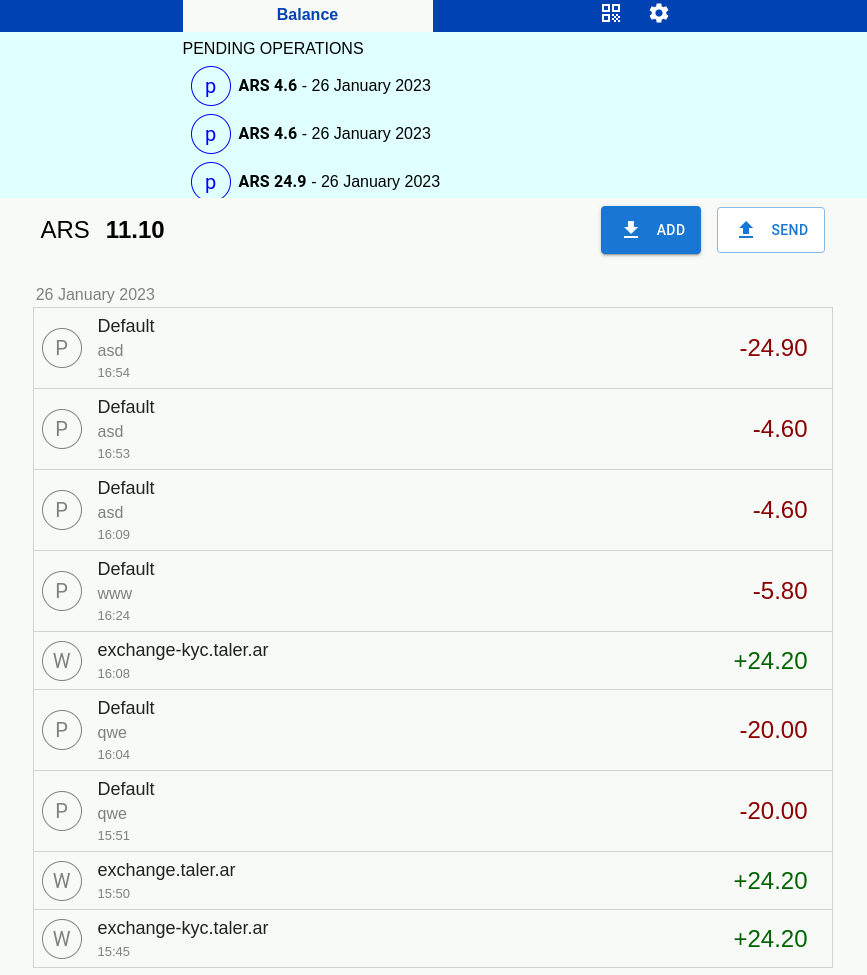867x975 pixels.
Task: Open the qwe payment at 15:51
Action: pos(432,811)
